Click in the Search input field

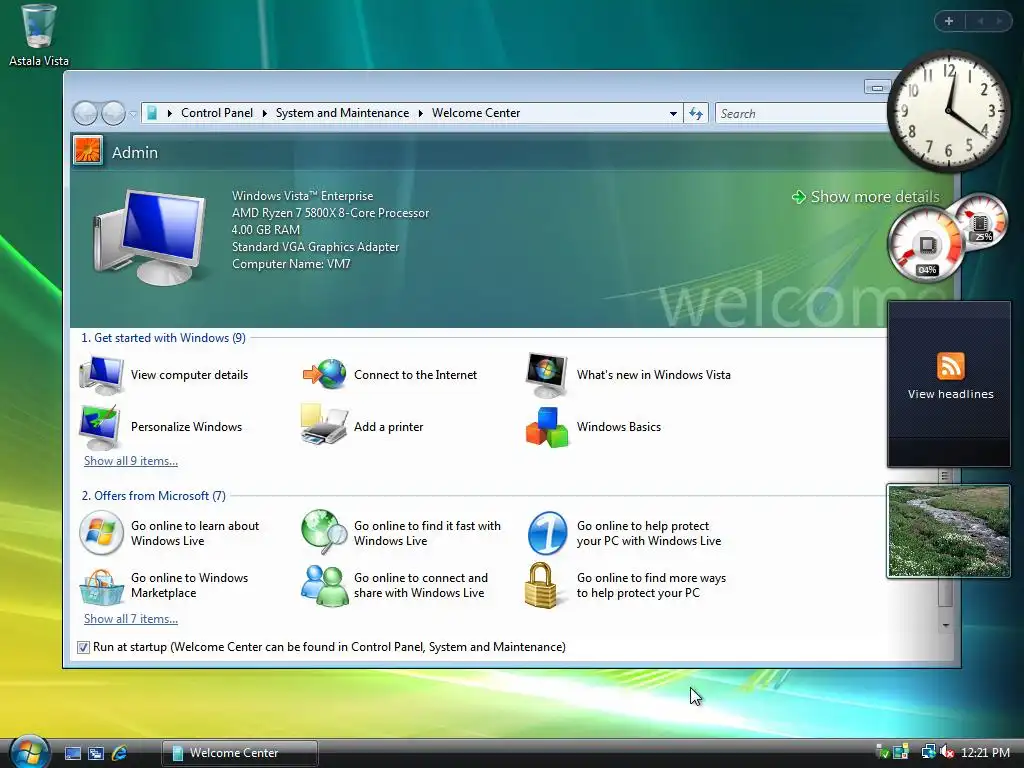click(x=801, y=114)
